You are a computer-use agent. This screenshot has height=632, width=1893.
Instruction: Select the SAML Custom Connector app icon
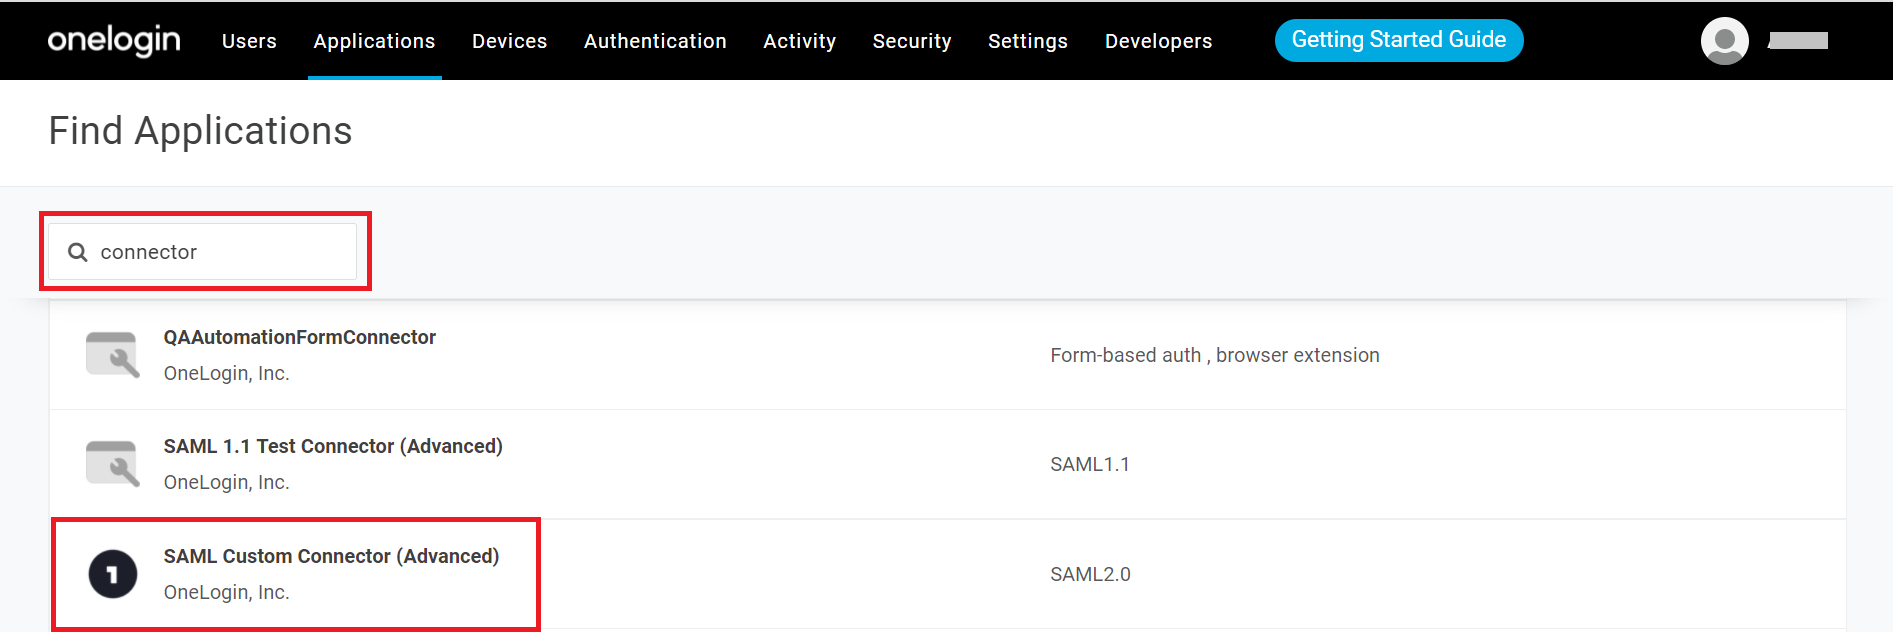point(113,574)
